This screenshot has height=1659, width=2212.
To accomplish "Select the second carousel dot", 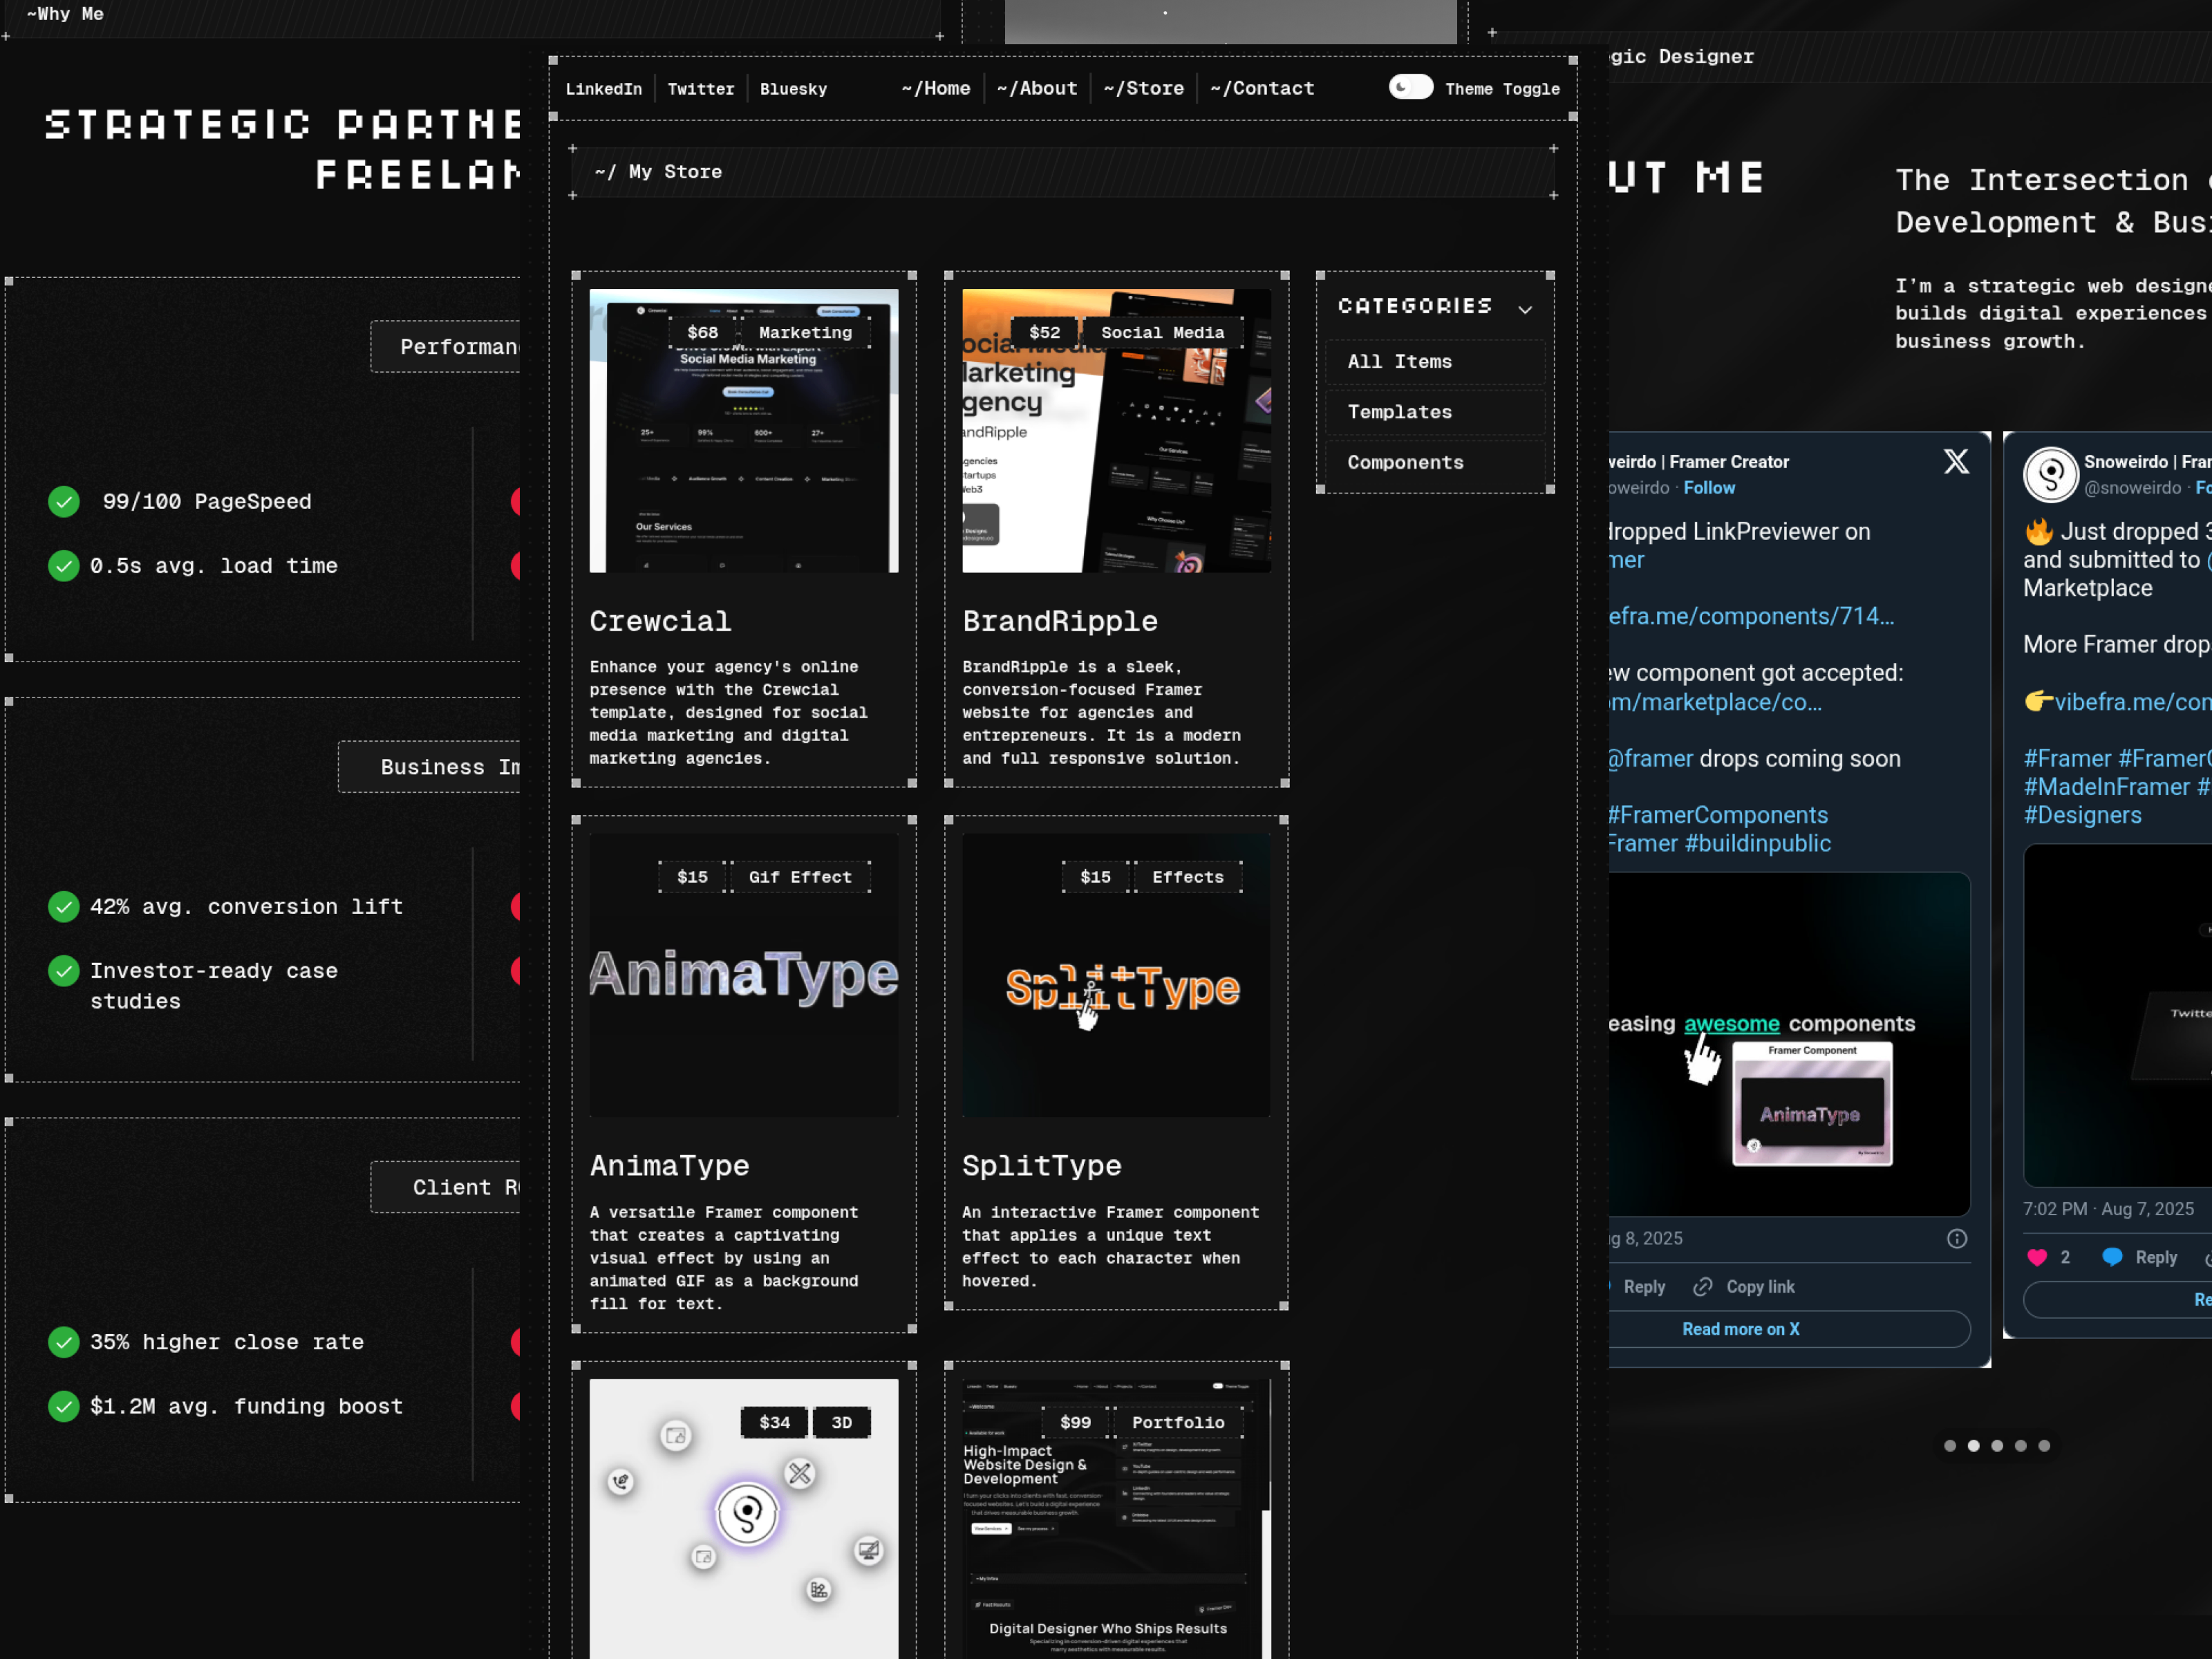I will pos(1973,1445).
